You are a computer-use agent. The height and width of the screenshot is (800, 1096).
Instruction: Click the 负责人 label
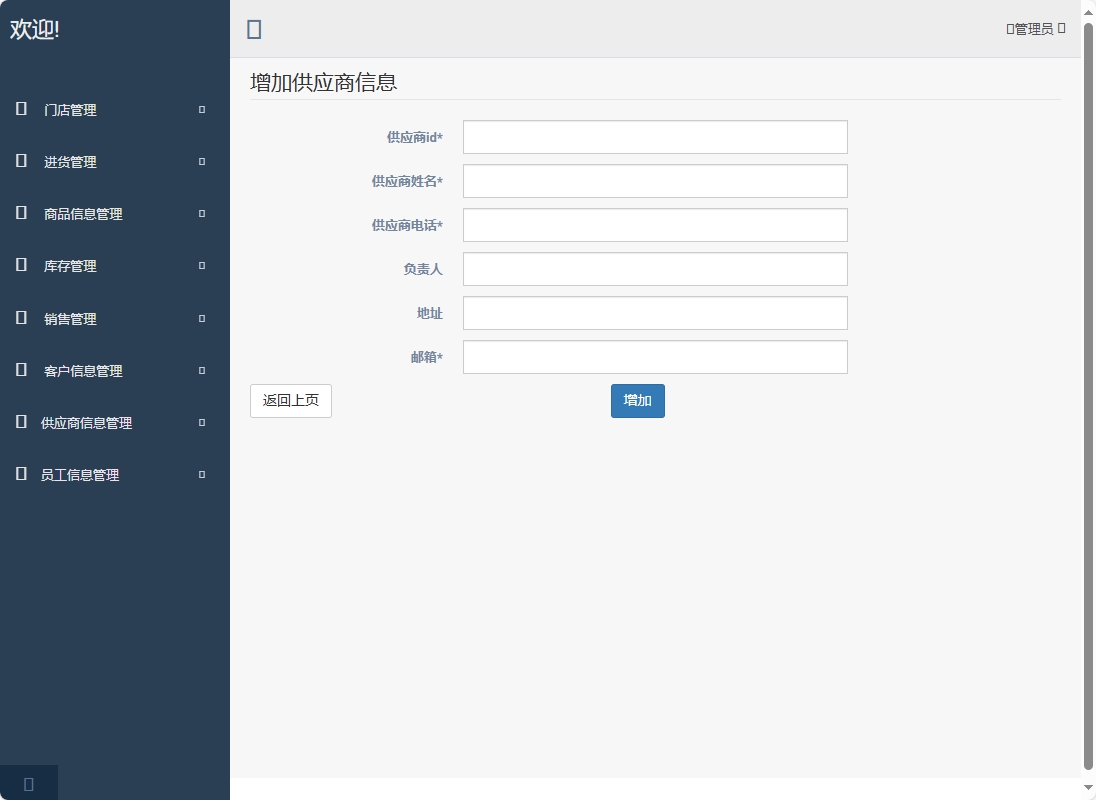pyautogui.click(x=423, y=269)
